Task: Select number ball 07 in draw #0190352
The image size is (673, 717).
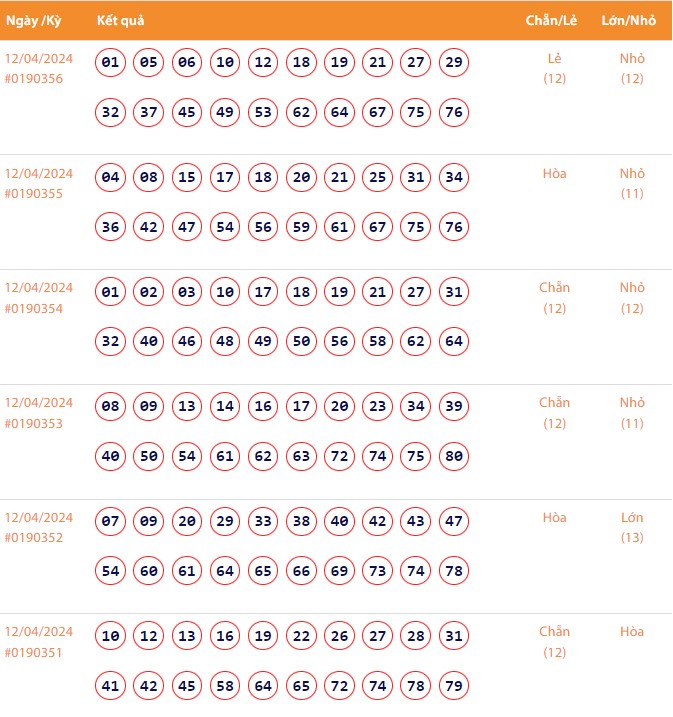Action: (x=111, y=521)
